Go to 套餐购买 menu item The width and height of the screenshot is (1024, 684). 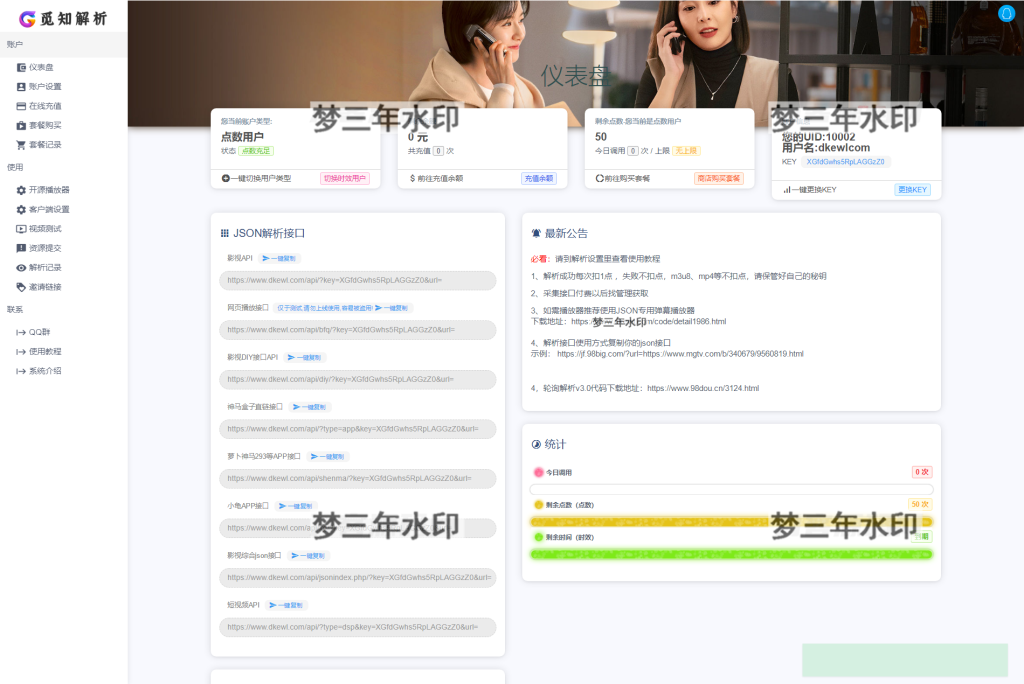click(45, 125)
